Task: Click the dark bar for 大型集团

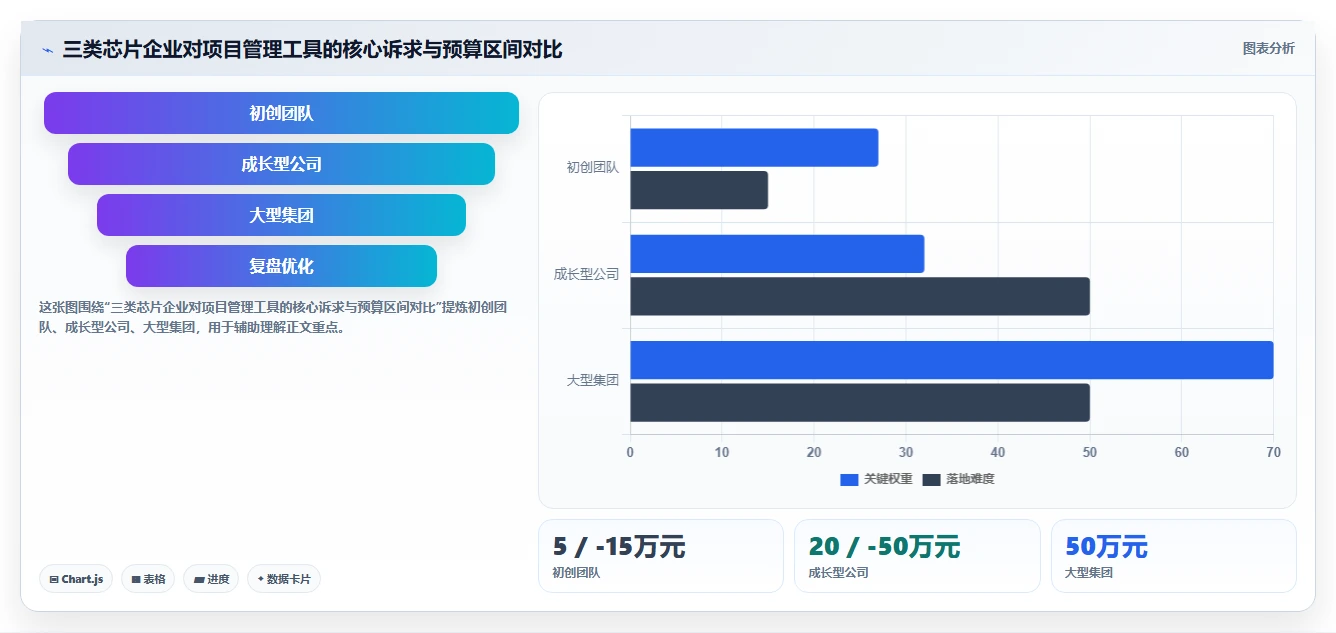Action: (860, 402)
